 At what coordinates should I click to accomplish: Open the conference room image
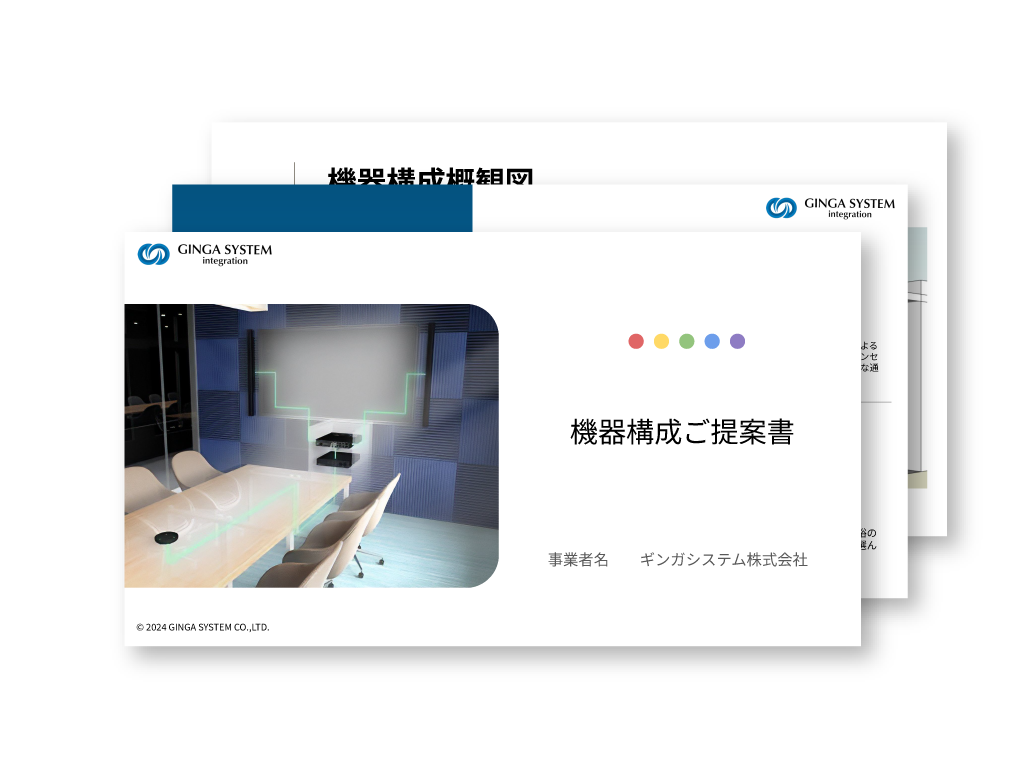[x=311, y=446]
